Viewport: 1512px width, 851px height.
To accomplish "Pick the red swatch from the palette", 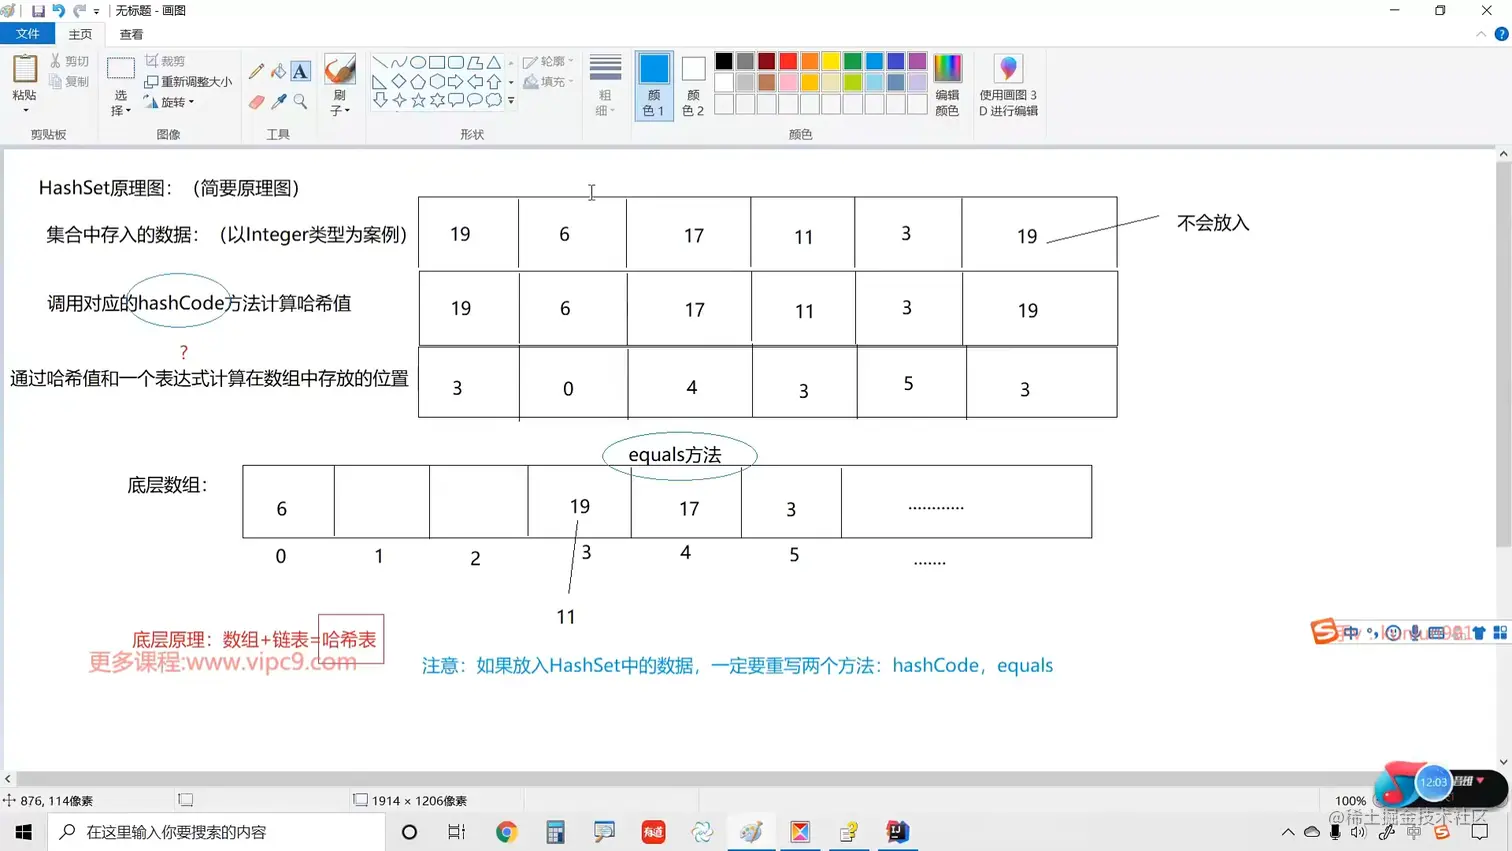I will 788,61.
